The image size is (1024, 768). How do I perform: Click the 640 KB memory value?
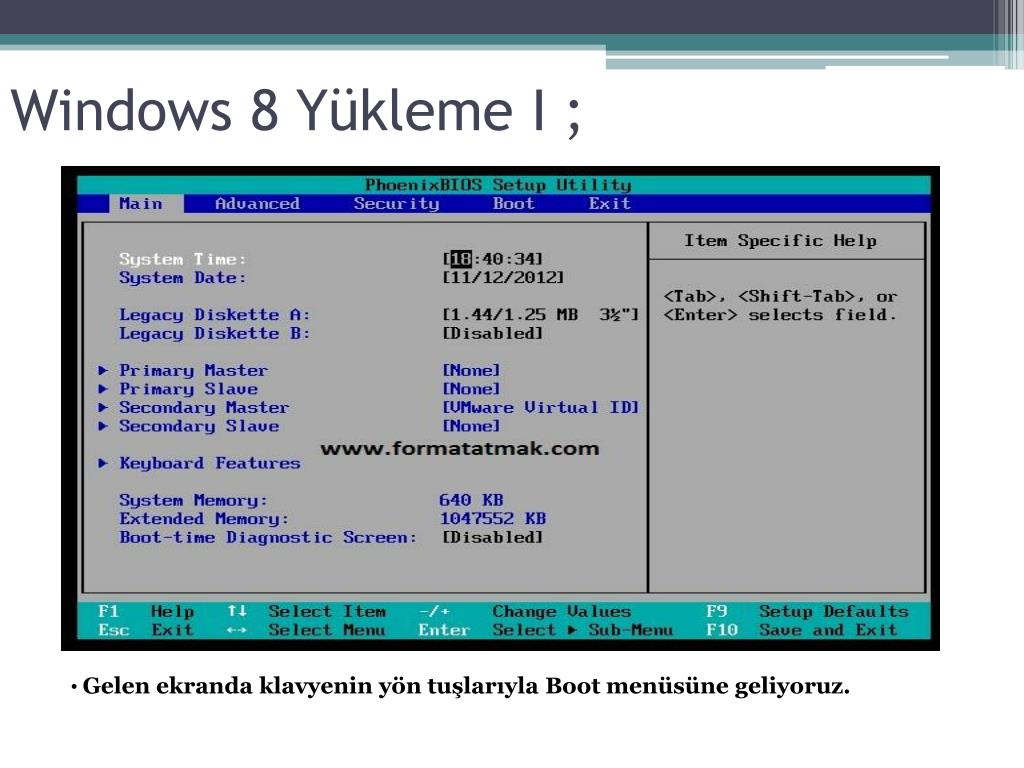tap(471, 500)
